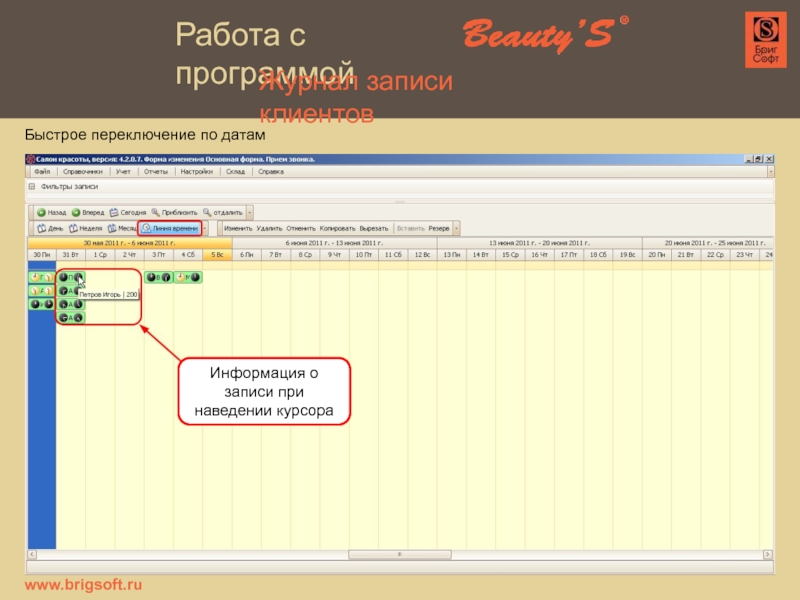The image size is (800, 600).
Task: Select the 19 Вс day header
Action: (628, 254)
